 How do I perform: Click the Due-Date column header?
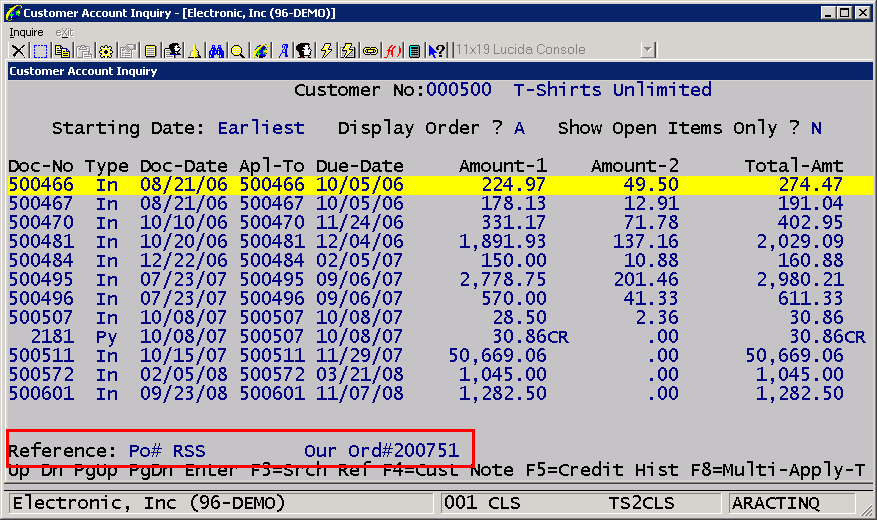tap(360, 166)
